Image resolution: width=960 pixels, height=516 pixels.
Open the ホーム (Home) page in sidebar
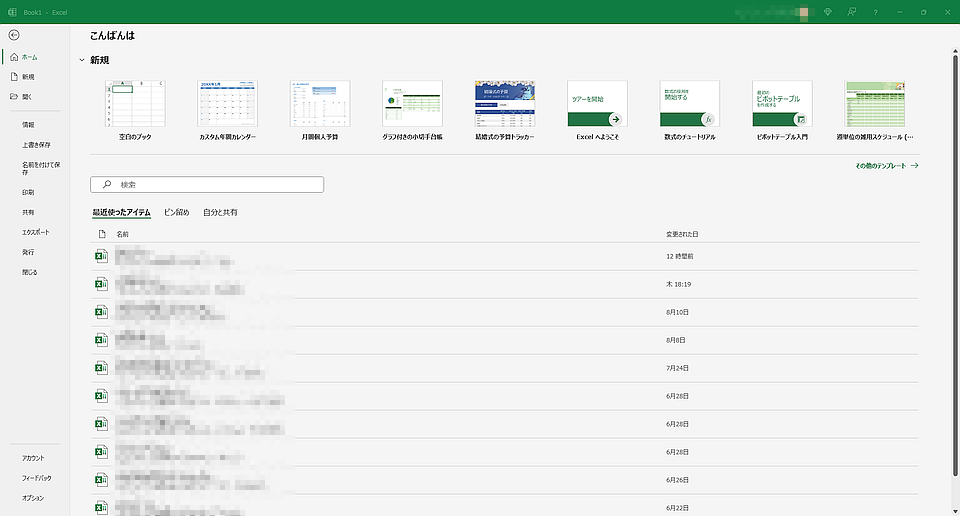[29, 57]
